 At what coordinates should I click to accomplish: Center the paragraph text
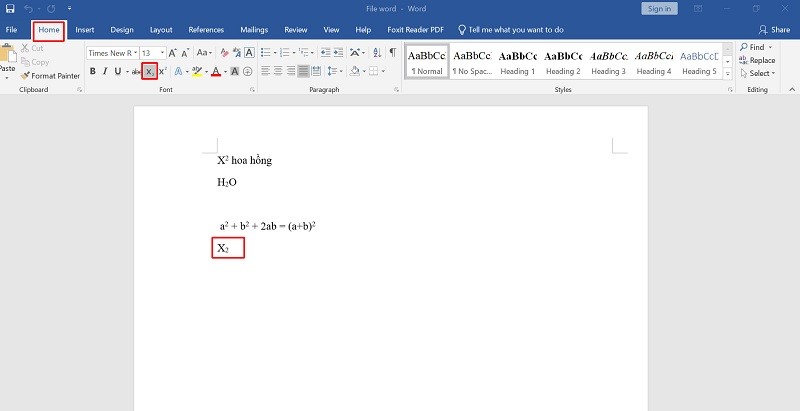278,71
